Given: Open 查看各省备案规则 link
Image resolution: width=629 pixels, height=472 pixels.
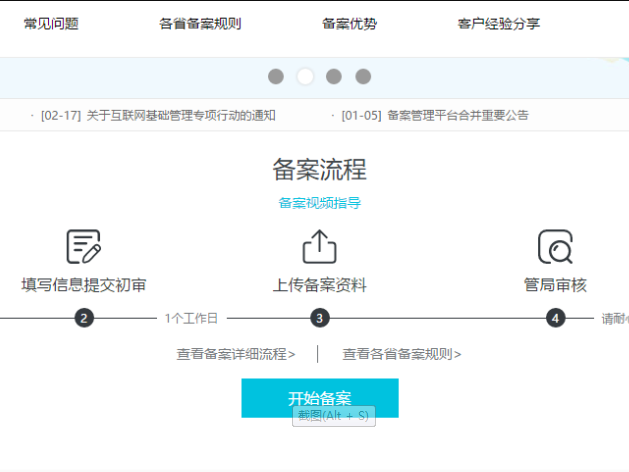Looking at the screenshot, I should pyautogui.click(x=402, y=354).
